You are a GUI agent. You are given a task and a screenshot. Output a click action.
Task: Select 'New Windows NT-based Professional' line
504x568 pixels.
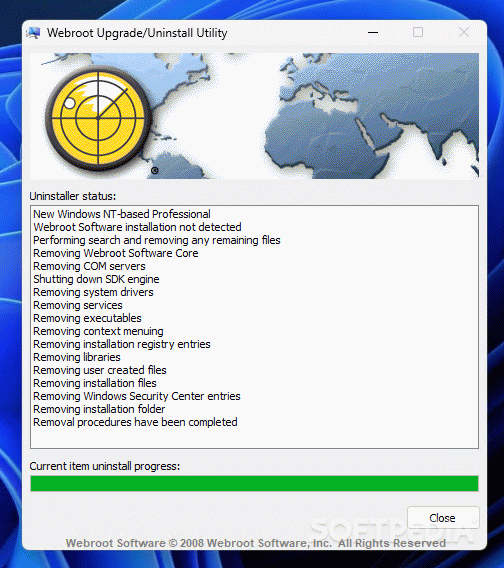122,214
